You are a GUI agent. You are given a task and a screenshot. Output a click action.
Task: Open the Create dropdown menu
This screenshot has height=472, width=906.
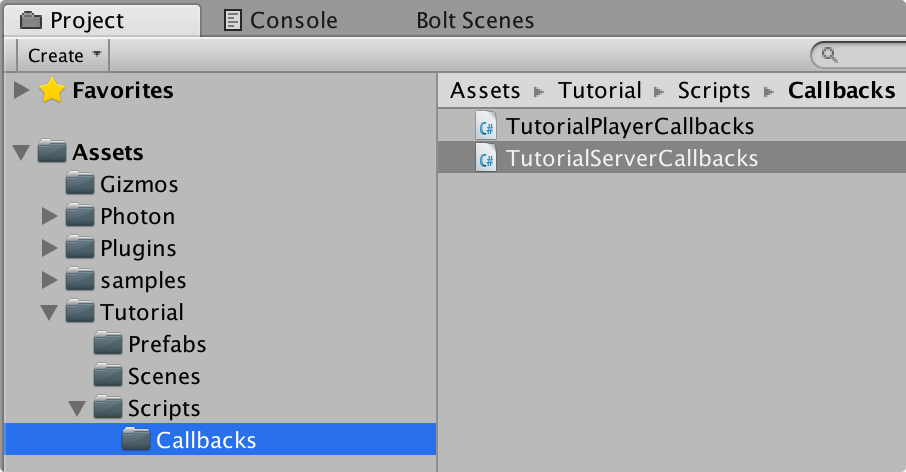click(63, 55)
